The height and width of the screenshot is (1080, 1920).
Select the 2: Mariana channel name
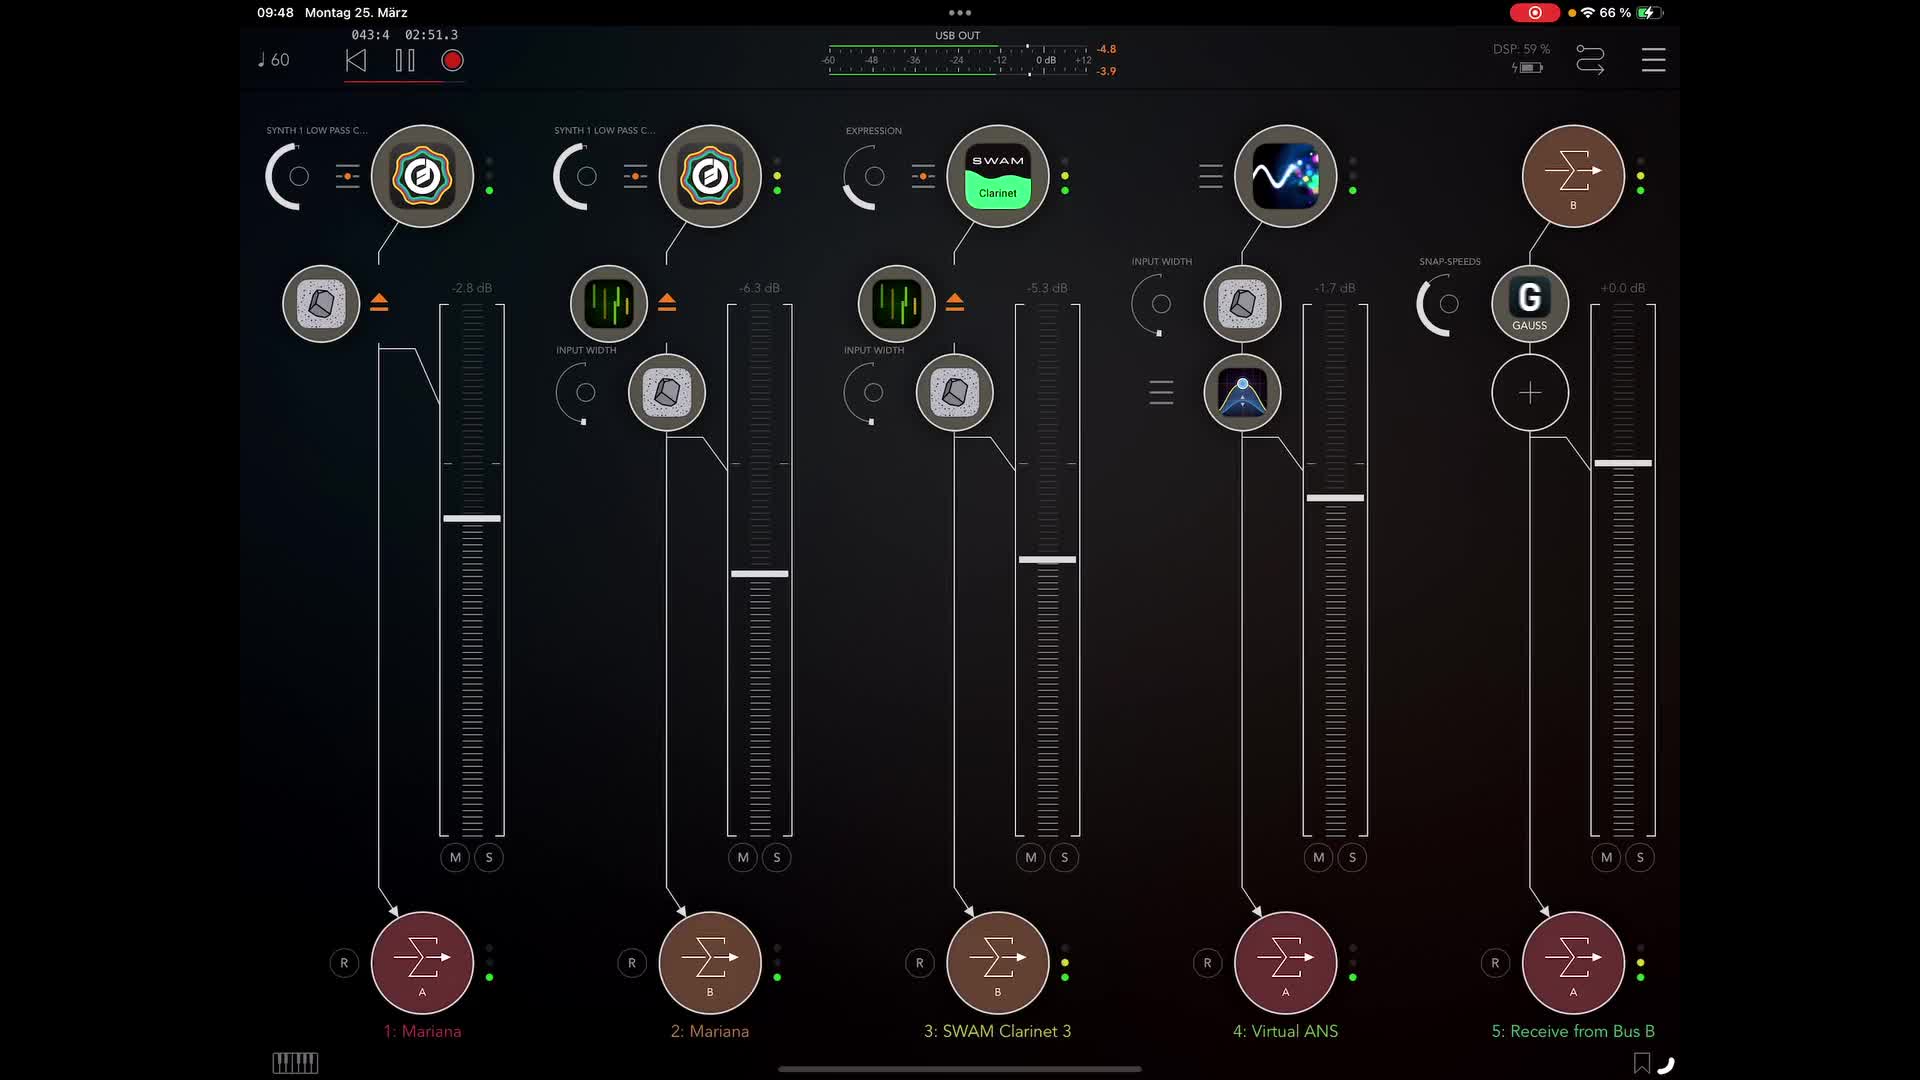tap(710, 1031)
